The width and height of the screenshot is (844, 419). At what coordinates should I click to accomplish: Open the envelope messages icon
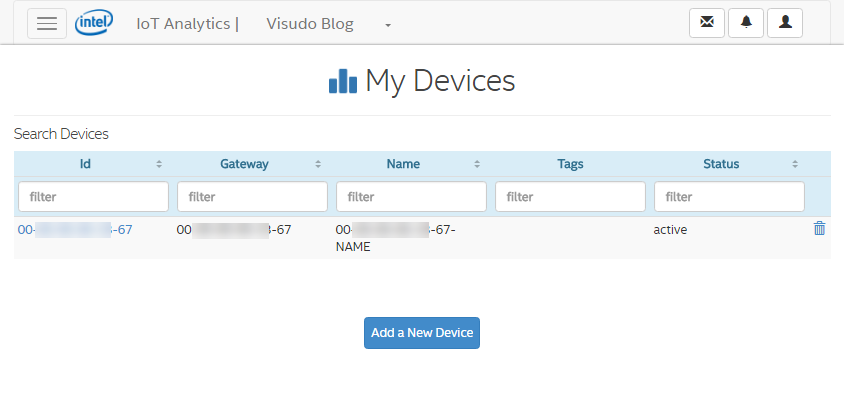pyautogui.click(x=707, y=23)
